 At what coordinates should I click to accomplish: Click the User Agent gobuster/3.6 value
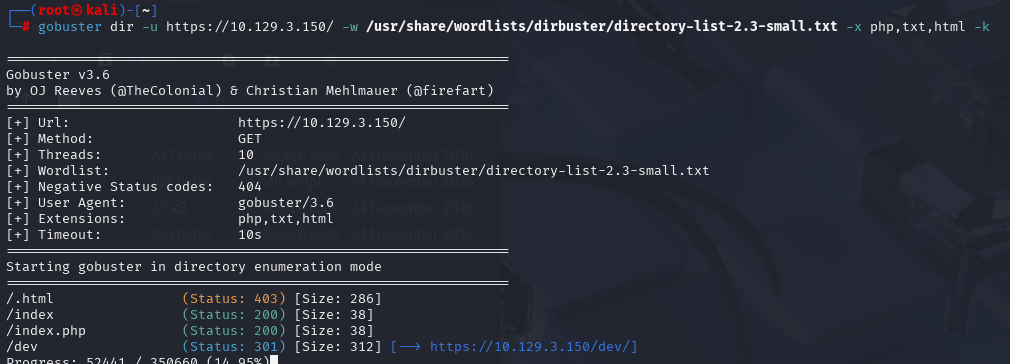pos(285,203)
